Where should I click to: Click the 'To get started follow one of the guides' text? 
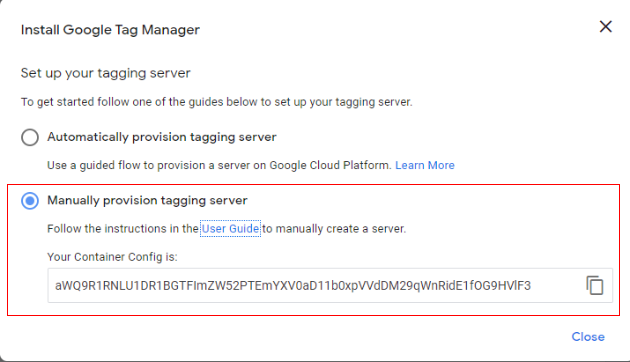[217, 102]
